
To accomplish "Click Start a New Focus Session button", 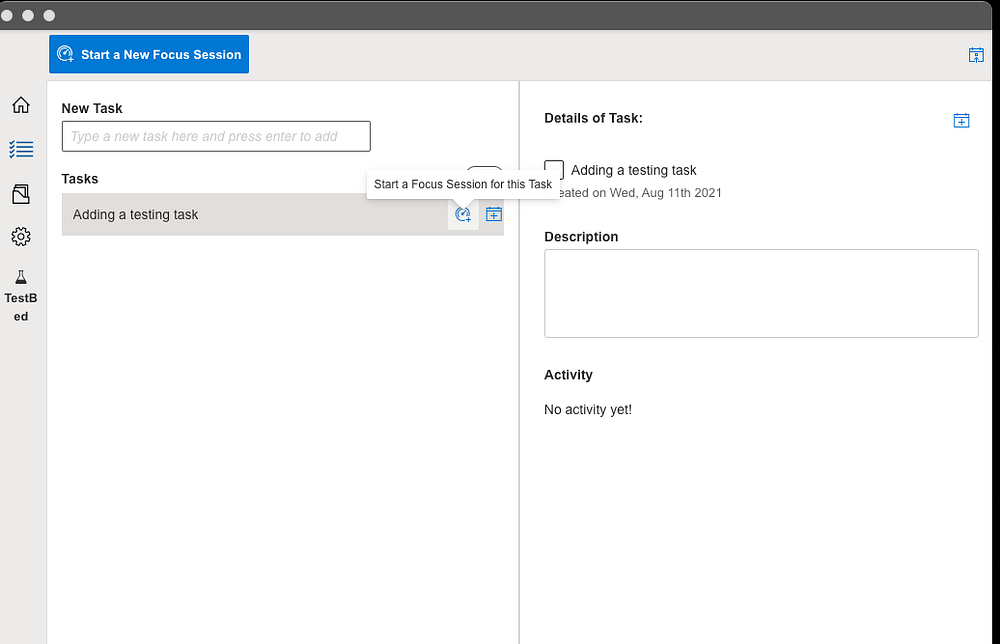I will click(149, 55).
